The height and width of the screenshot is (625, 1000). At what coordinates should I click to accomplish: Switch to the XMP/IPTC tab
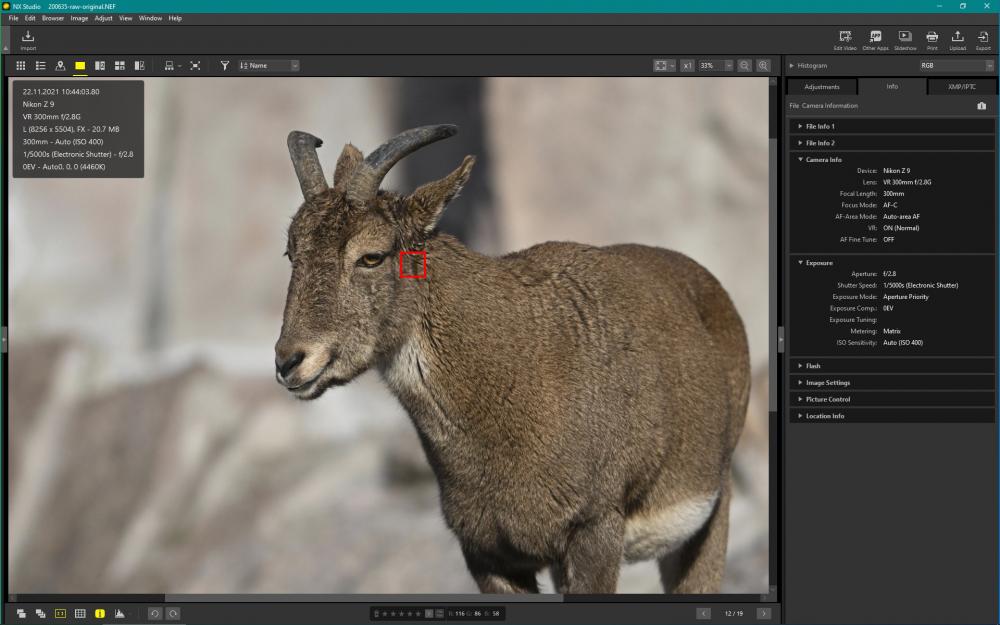[x=961, y=87]
